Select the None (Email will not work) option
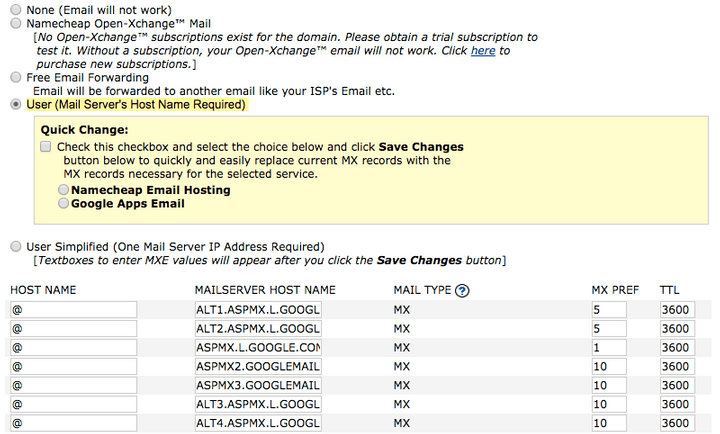 pyautogui.click(x=16, y=10)
